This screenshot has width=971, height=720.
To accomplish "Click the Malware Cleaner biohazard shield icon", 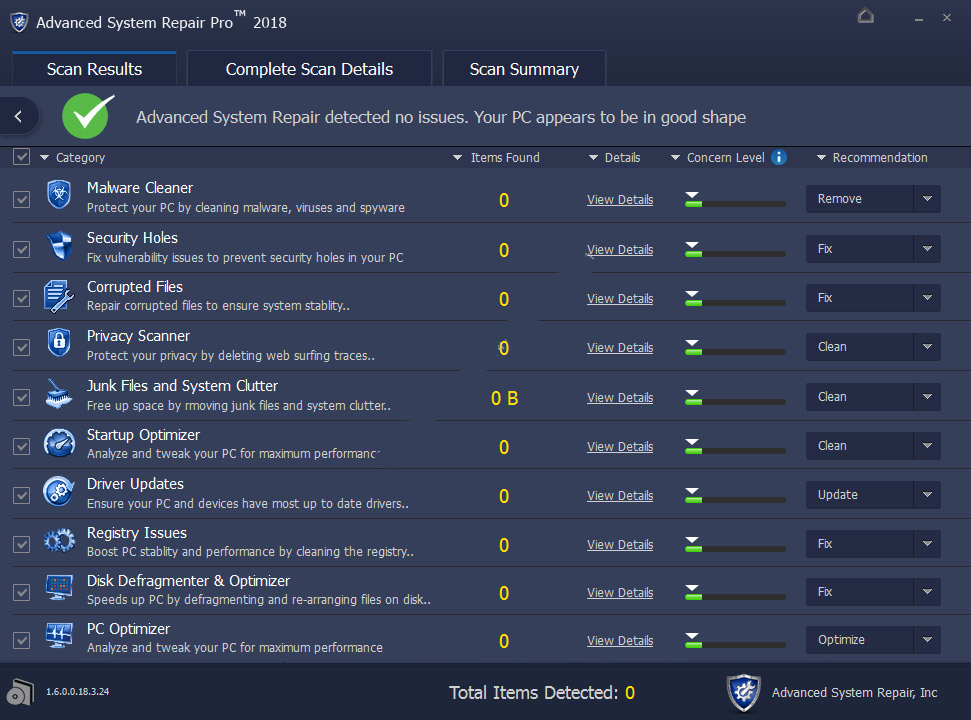I will 59,194.
